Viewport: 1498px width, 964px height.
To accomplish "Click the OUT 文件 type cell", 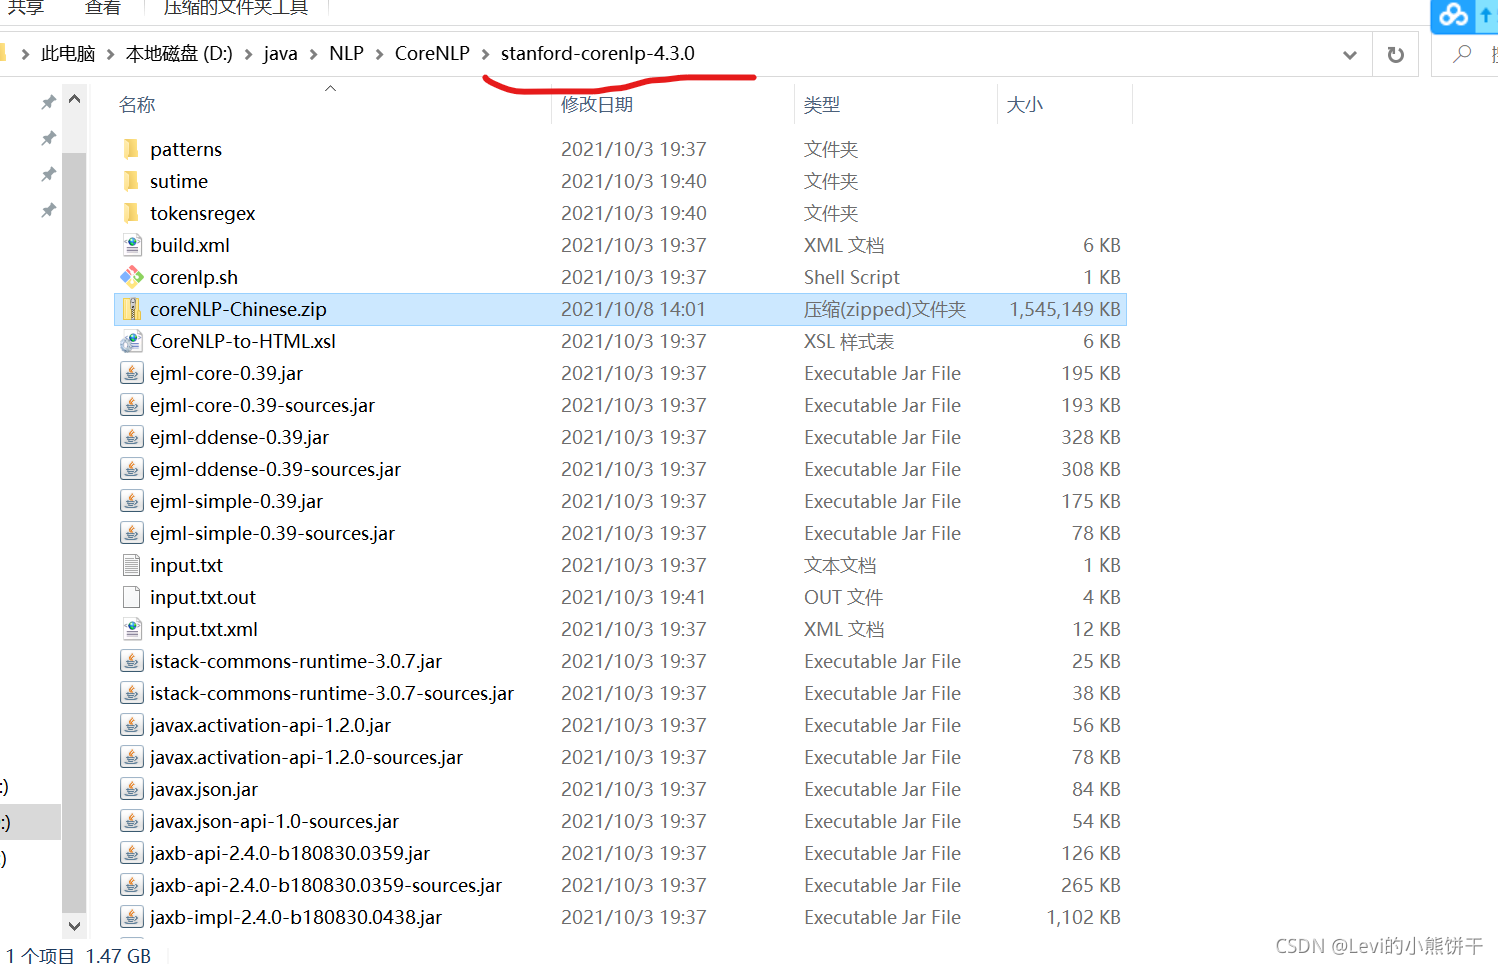I will [x=844, y=597].
